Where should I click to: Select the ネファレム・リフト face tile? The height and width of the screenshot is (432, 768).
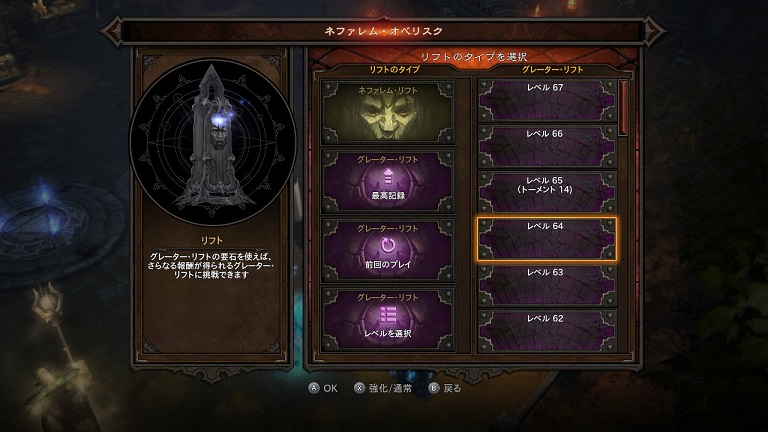(388, 113)
